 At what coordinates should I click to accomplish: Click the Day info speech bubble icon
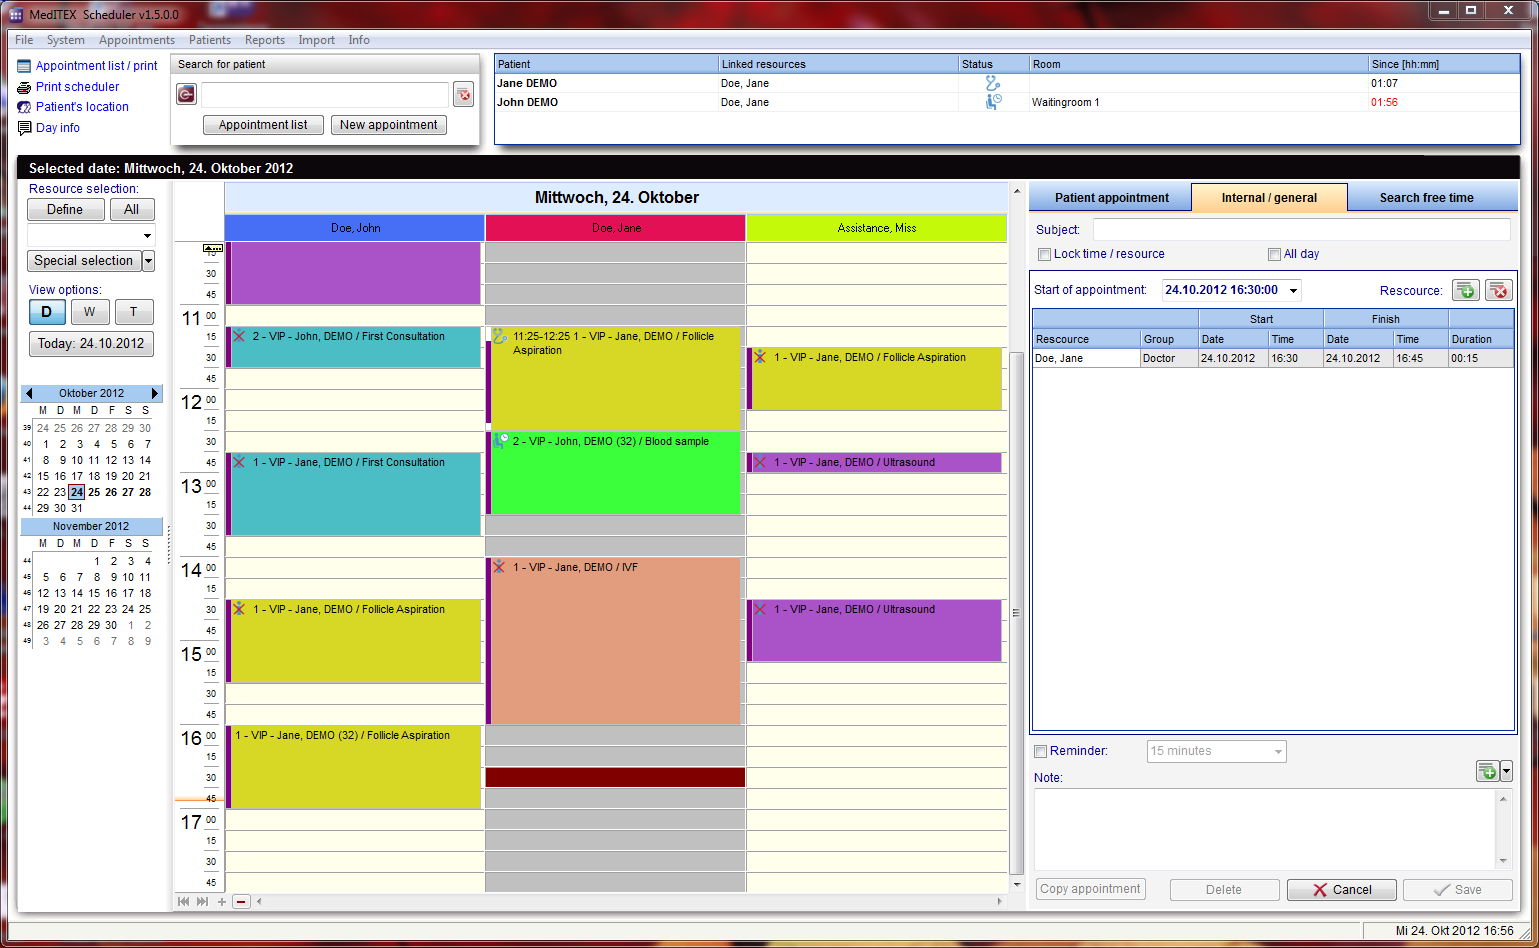[x=24, y=128]
